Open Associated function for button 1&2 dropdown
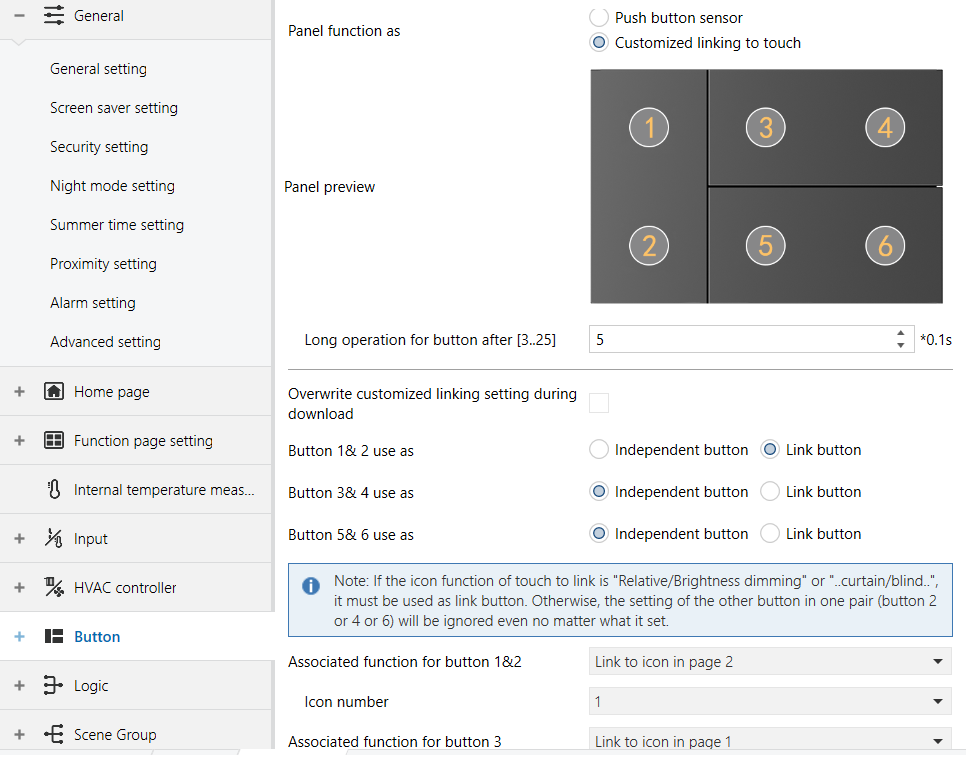Image resolution: width=966 pixels, height=760 pixels. tap(770, 661)
